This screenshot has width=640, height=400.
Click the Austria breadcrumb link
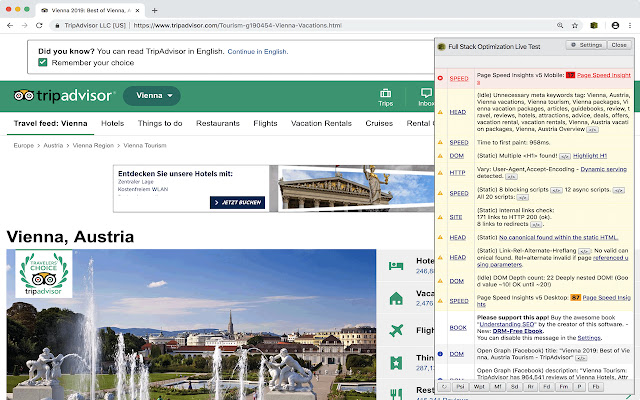[x=53, y=145]
